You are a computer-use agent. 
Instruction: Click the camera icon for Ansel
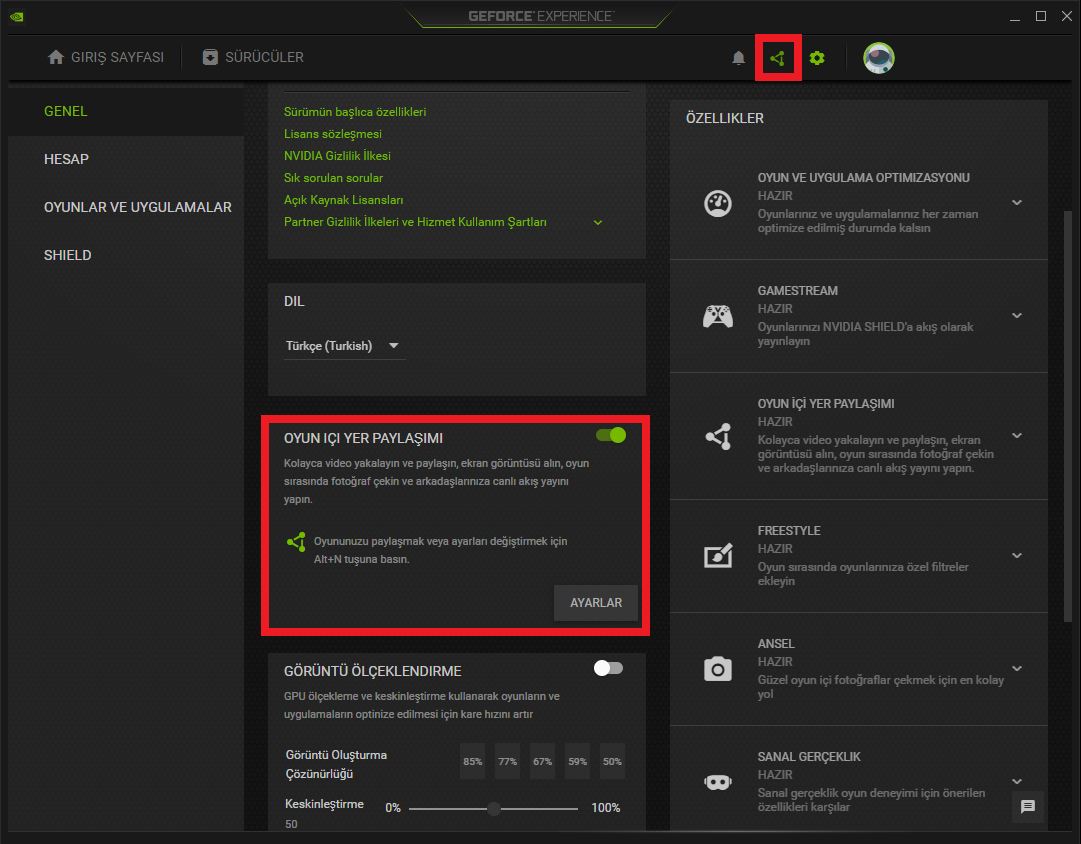pyautogui.click(x=718, y=669)
